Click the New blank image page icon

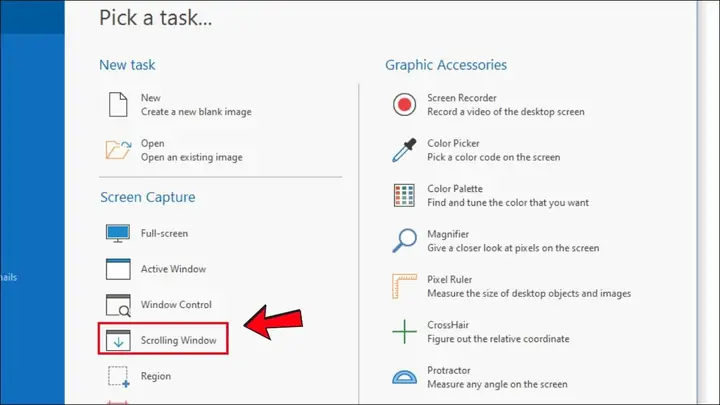118,104
